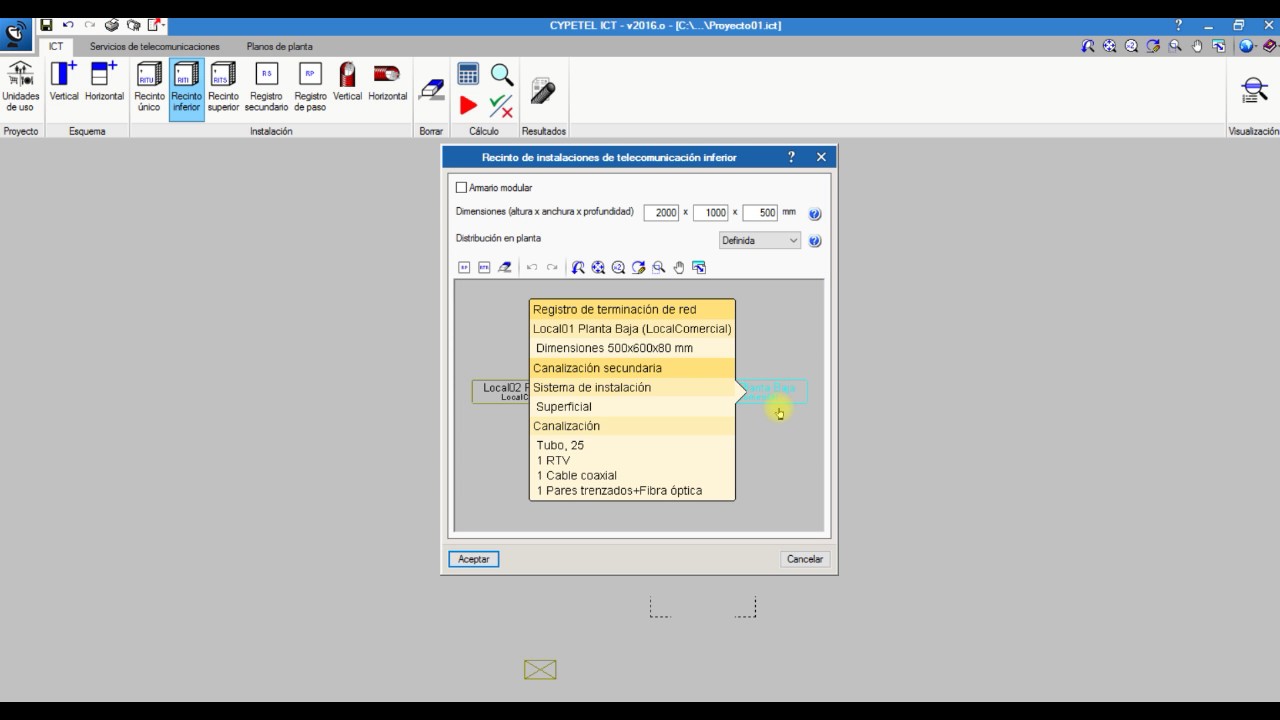
Task: Open help for Distribución en planta
Action: pyautogui.click(x=814, y=240)
